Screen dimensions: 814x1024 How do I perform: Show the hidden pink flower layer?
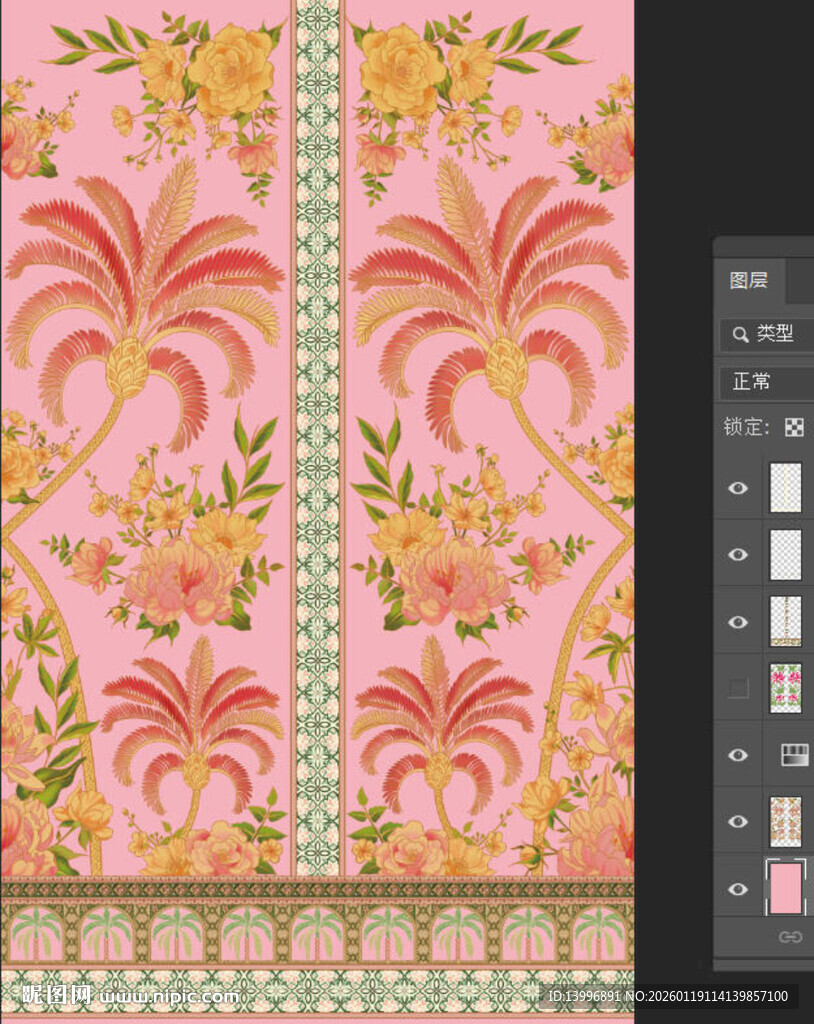point(738,688)
